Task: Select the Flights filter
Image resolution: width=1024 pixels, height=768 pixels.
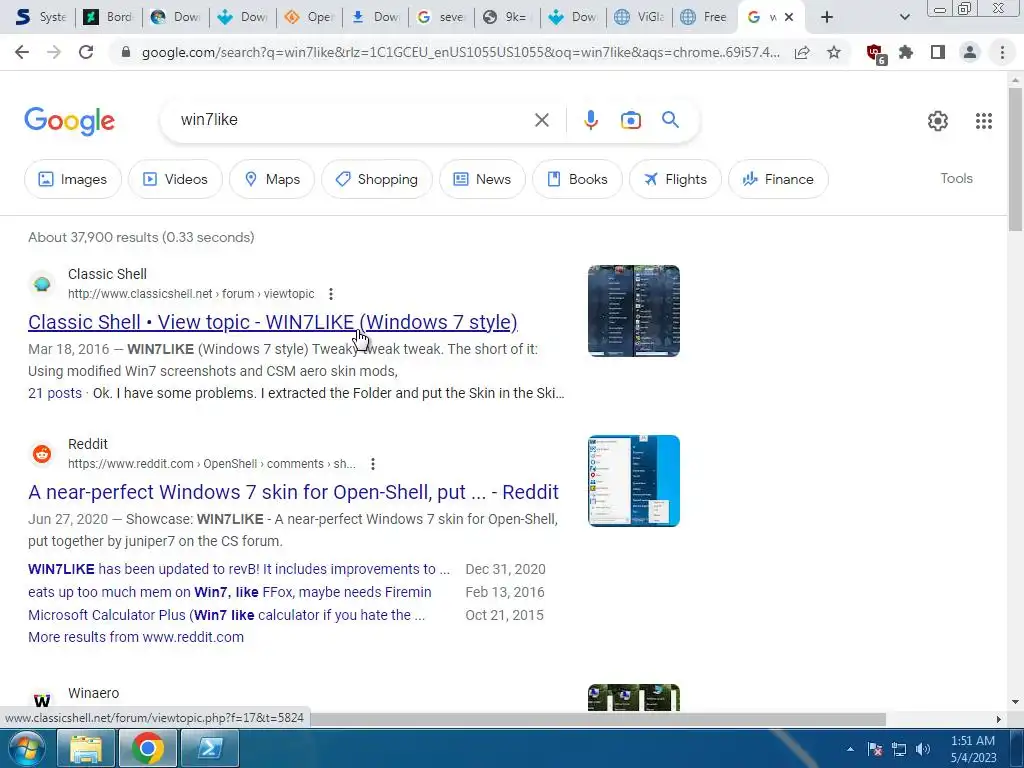Action: (675, 179)
